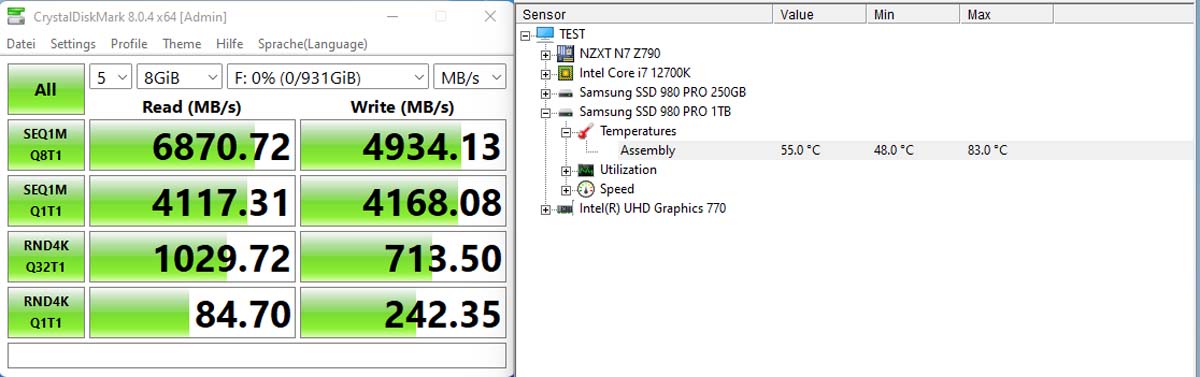Open the test count dropdown showing 5
1200x377 pixels.
(111, 78)
